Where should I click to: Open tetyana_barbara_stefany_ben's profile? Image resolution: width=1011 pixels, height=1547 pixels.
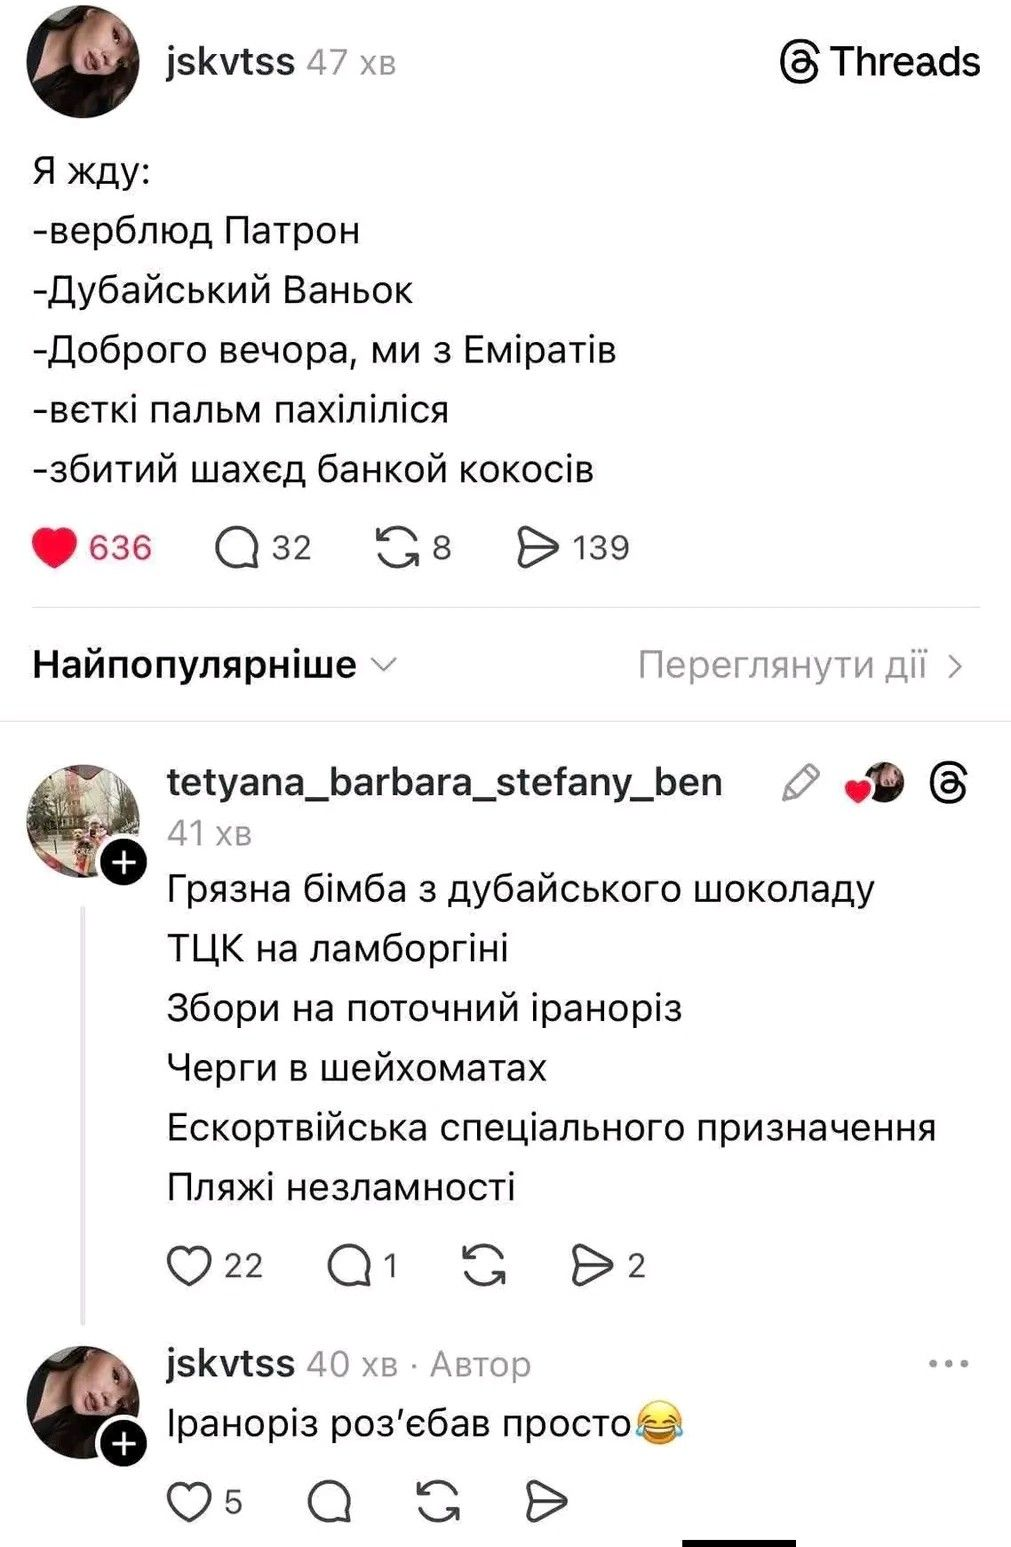click(443, 784)
